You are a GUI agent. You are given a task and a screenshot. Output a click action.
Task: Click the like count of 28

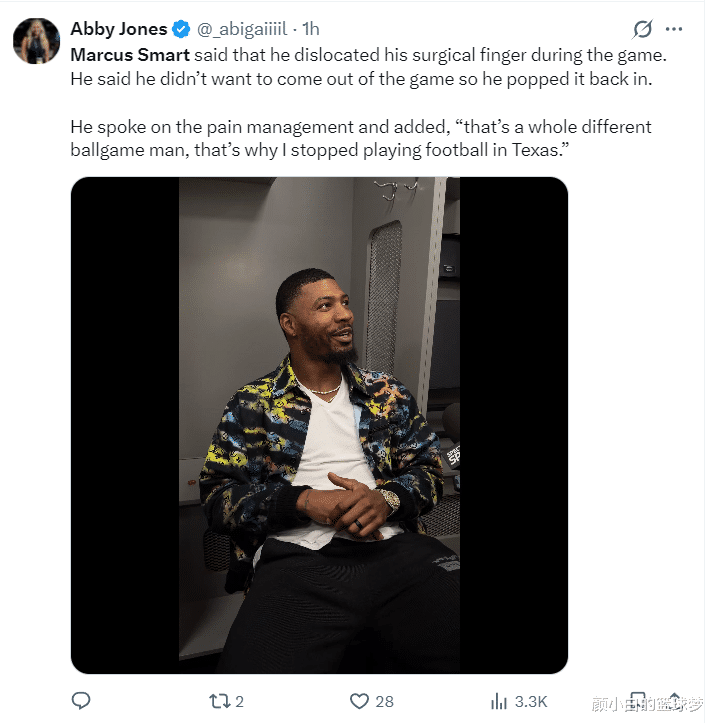384,701
